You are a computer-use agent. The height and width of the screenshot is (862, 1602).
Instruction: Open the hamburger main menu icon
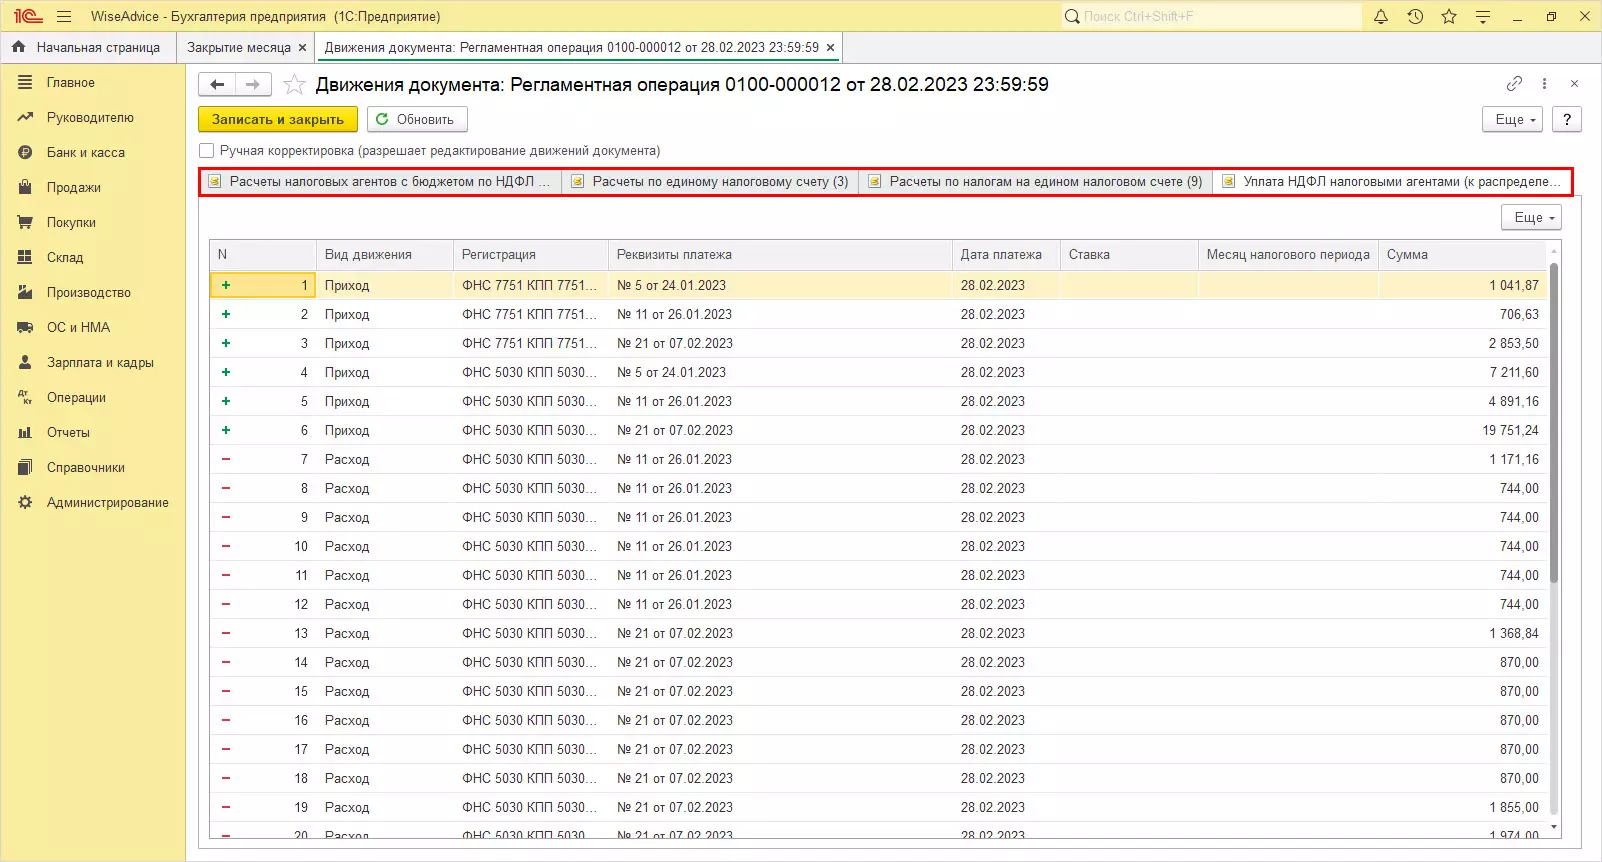[x=64, y=16]
